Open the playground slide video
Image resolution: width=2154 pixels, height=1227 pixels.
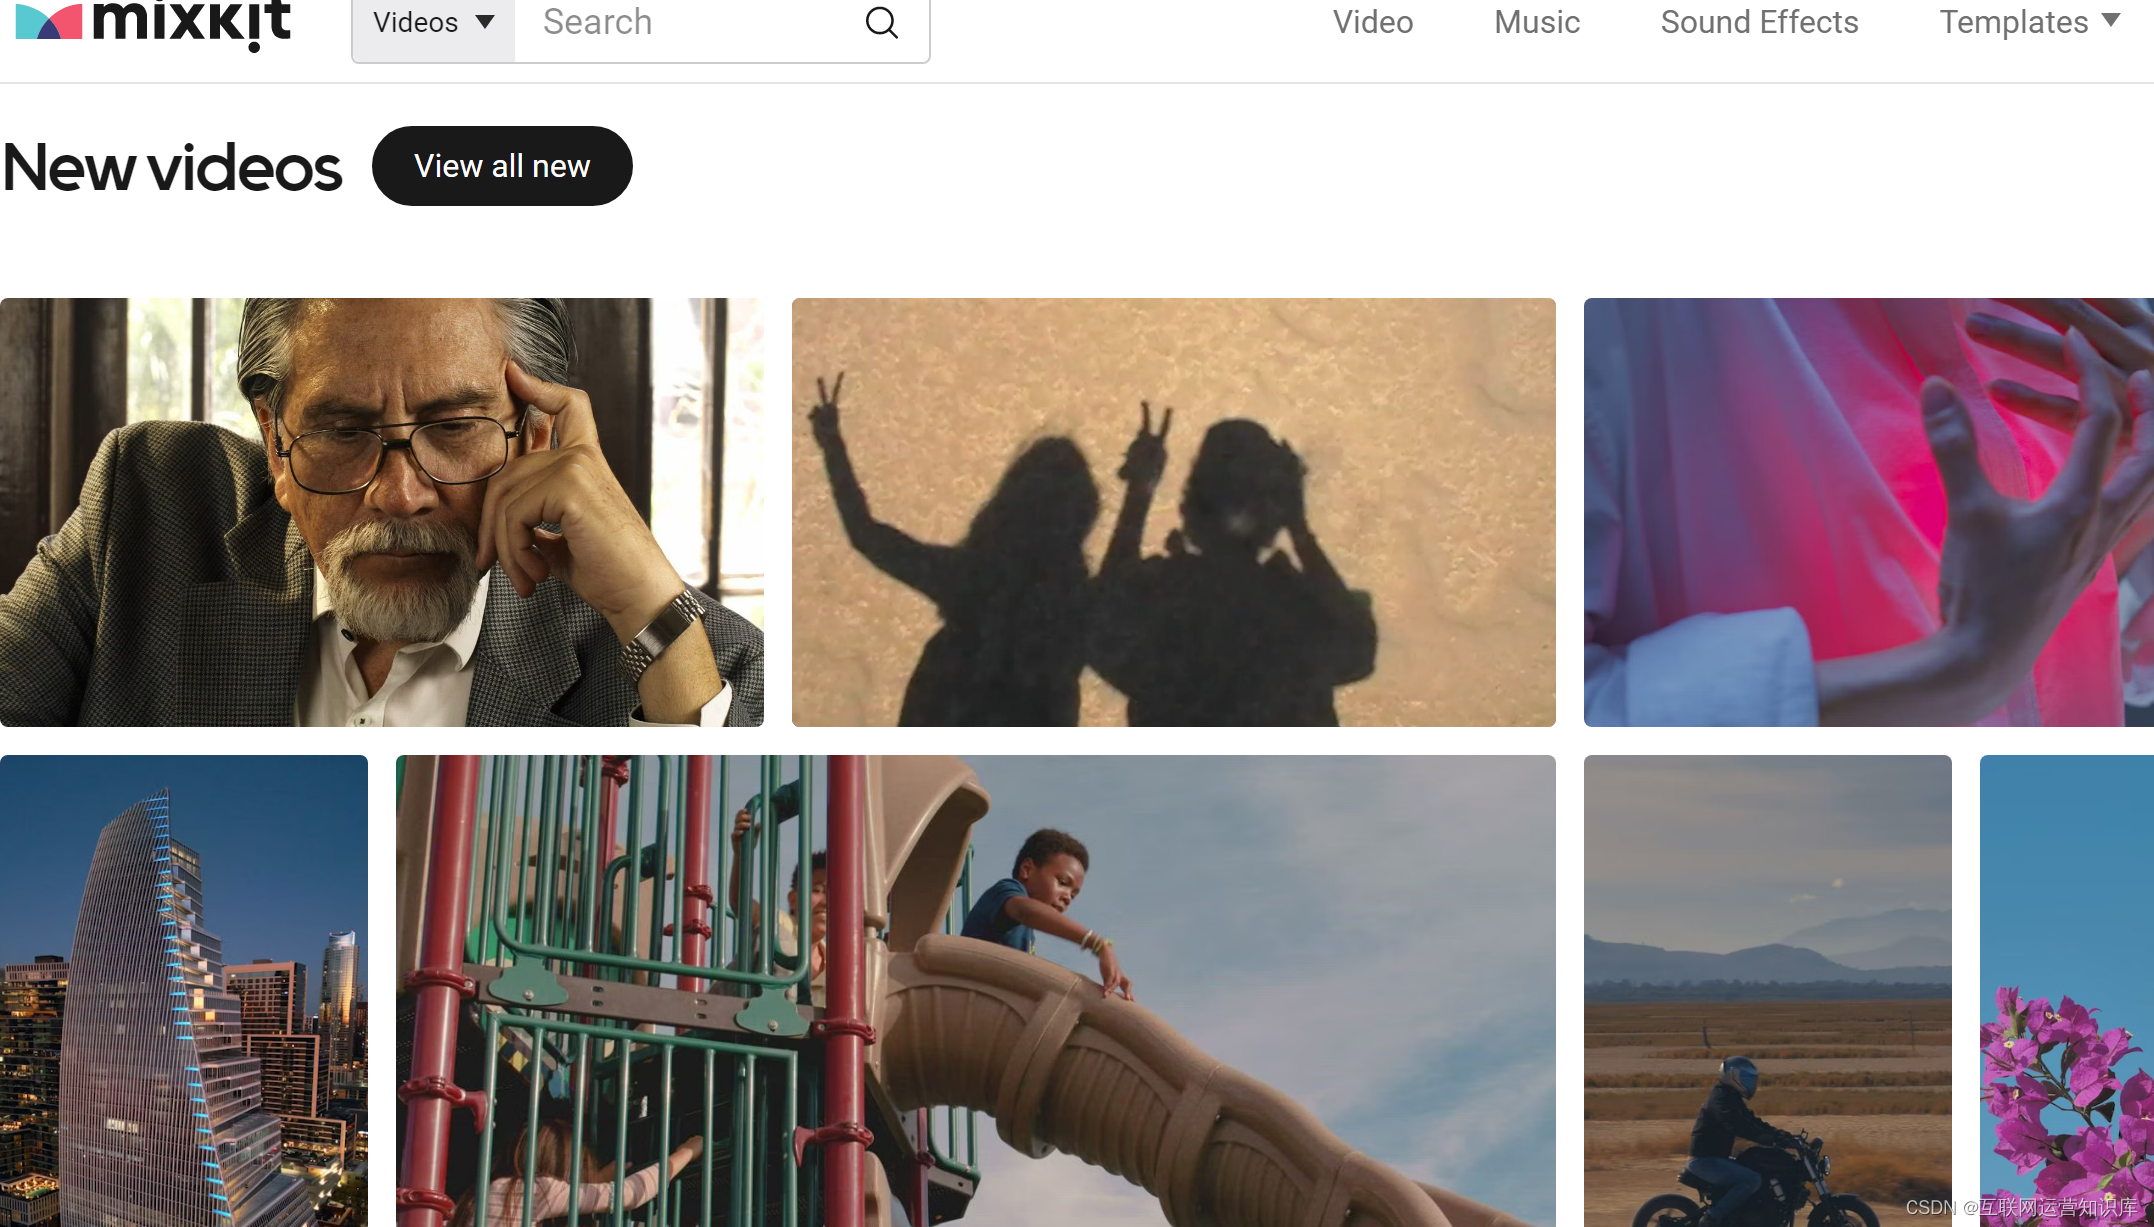[x=975, y=990]
